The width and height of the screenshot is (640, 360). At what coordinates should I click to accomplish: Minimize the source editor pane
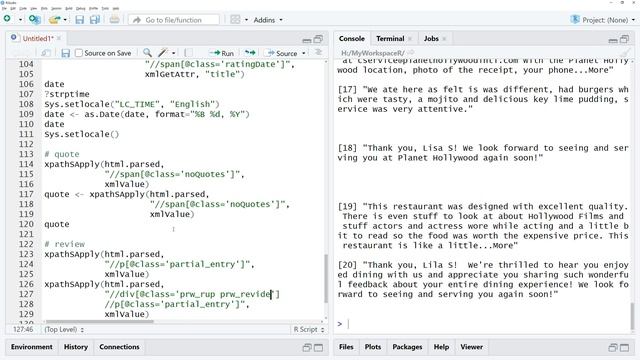click(x=307, y=40)
